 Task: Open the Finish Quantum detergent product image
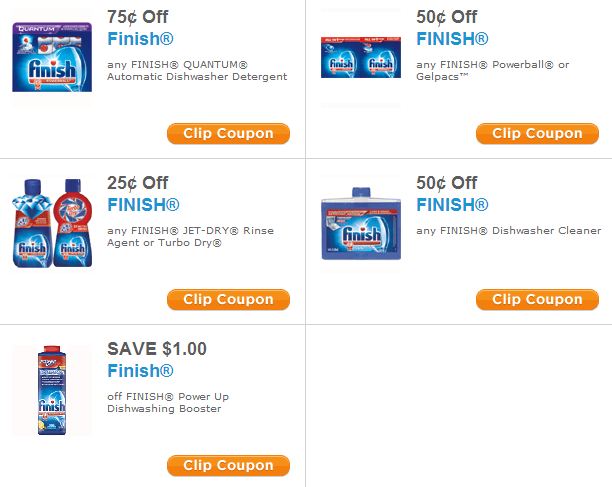pos(52,58)
